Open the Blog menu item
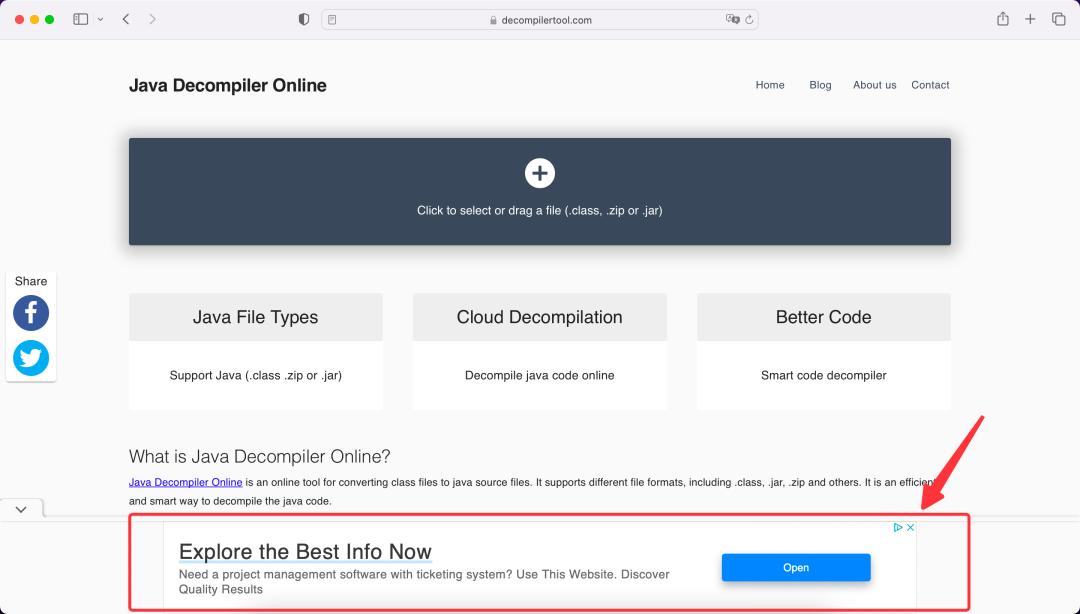The width and height of the screenshot is (1080, 614). [x=820, y=85]
